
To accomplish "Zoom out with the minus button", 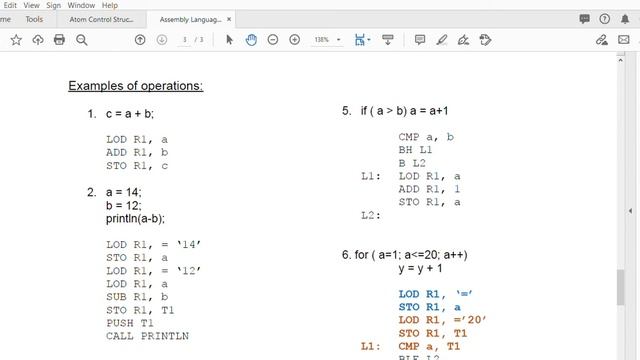I will tap(273, 40).
